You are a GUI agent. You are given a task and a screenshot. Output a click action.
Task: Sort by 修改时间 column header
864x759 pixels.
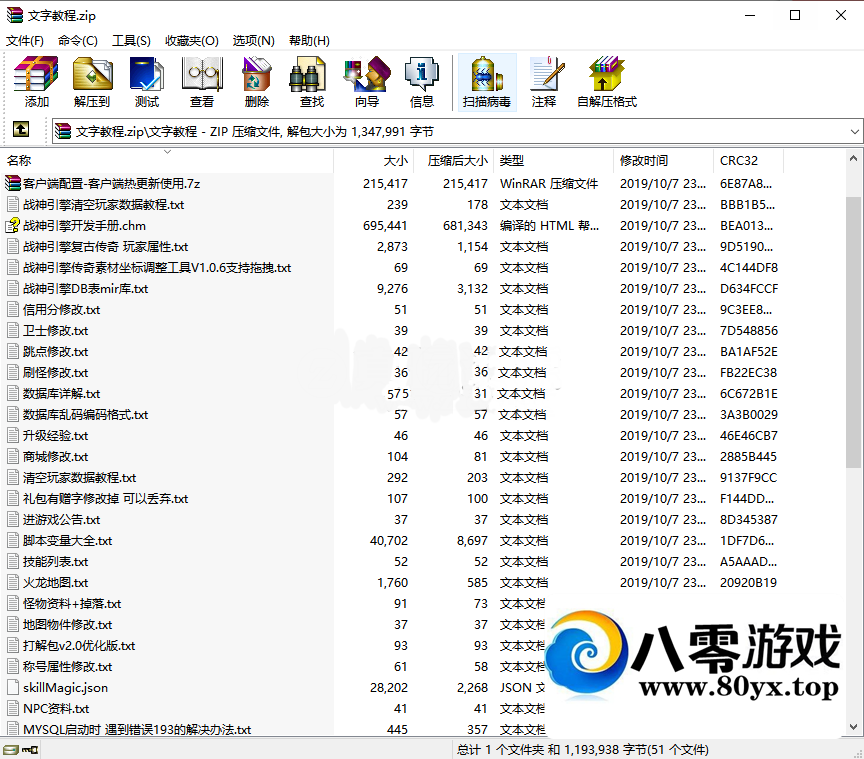tap(644, 160)
